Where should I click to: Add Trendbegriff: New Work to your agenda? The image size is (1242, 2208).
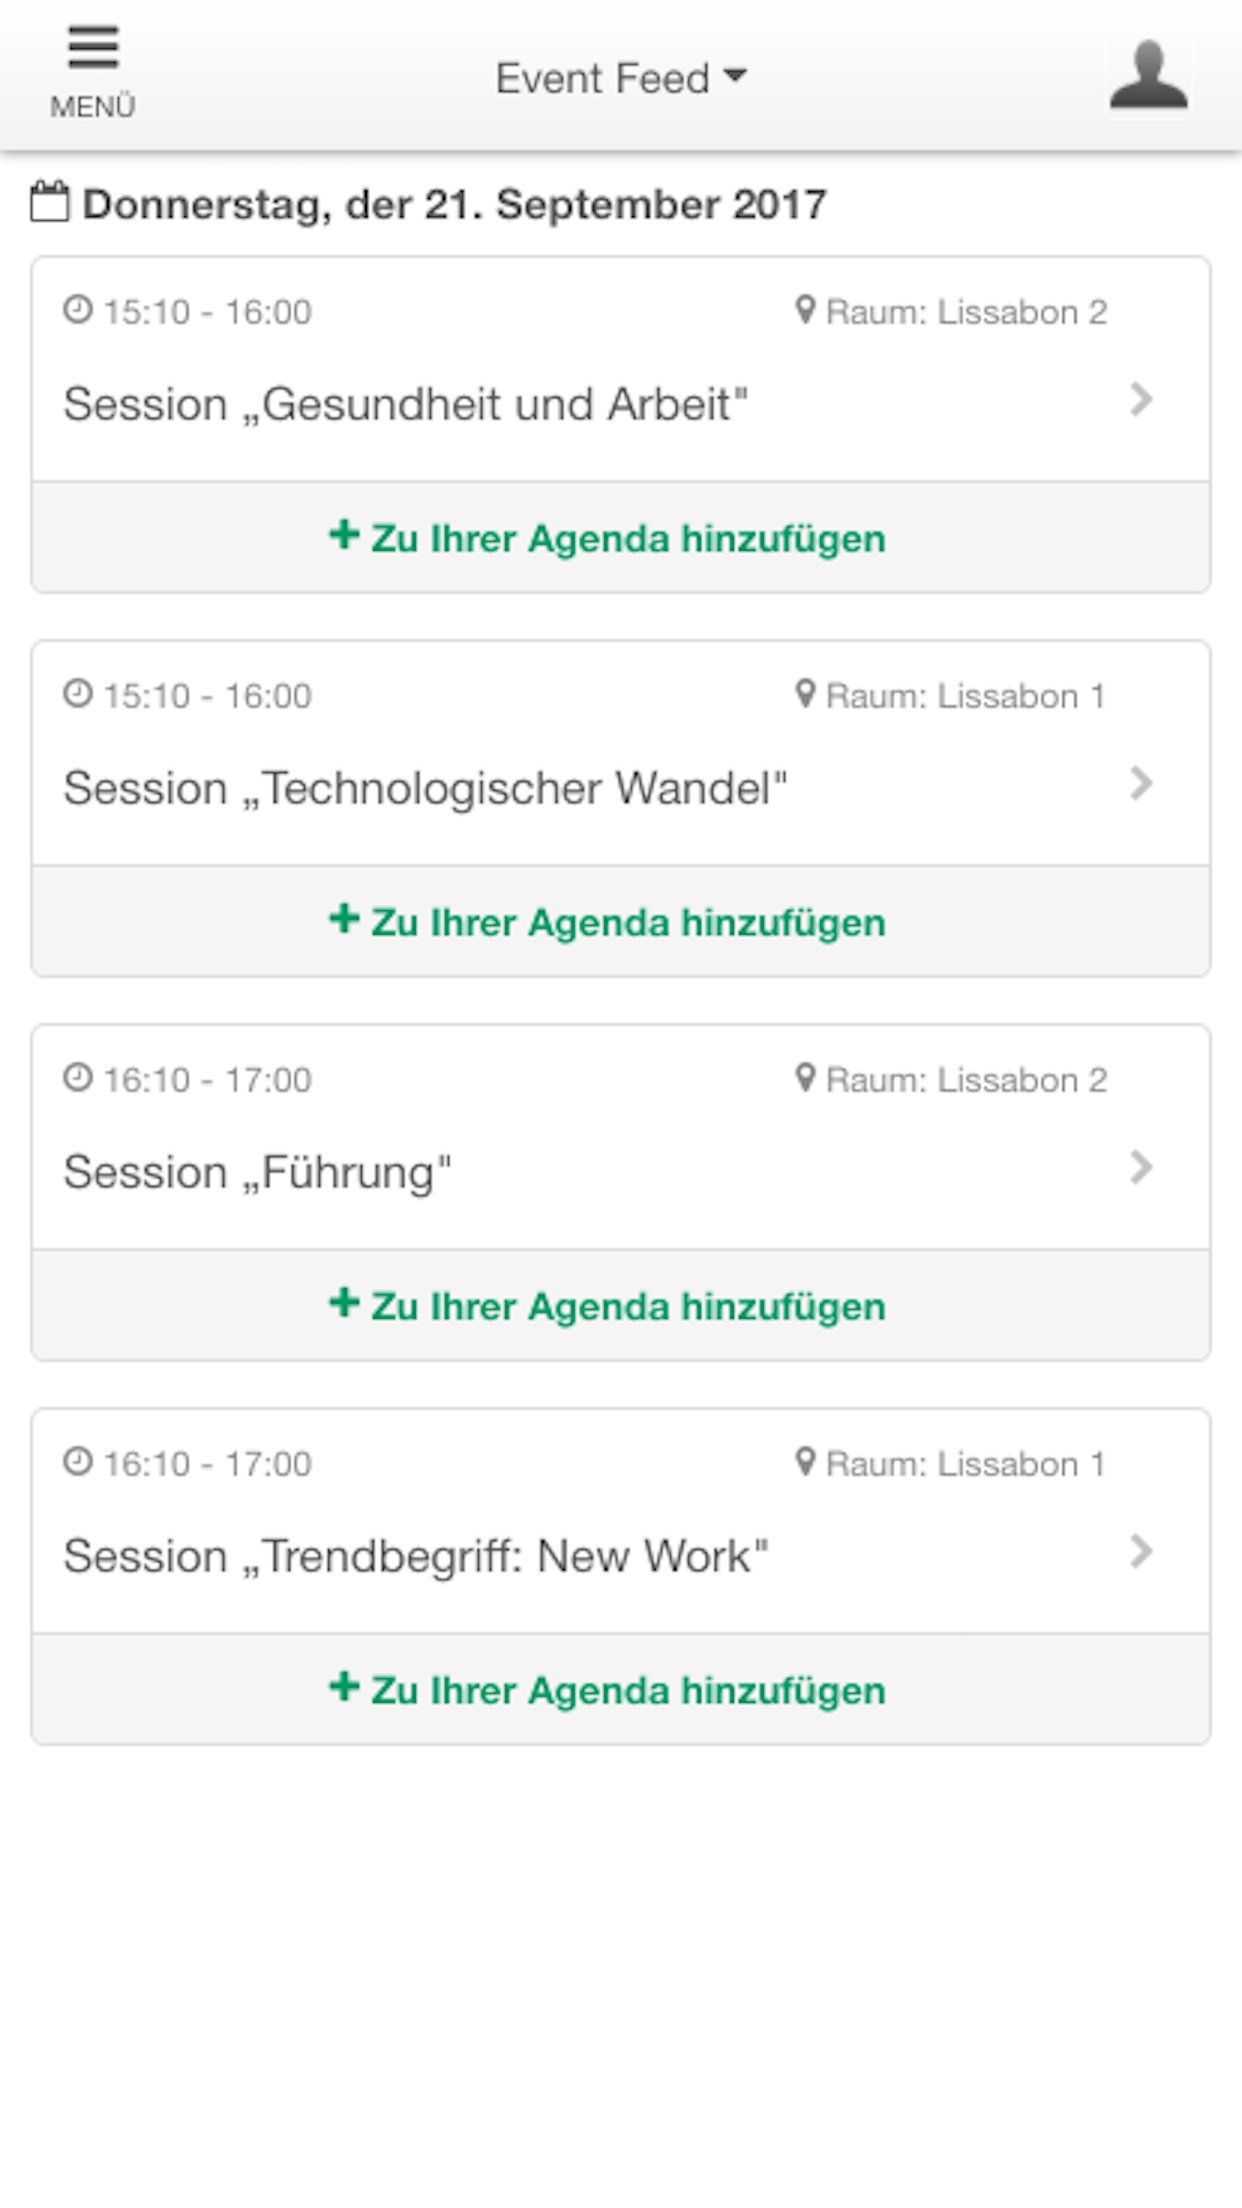pyautogui.click(x=621, y=1690)
